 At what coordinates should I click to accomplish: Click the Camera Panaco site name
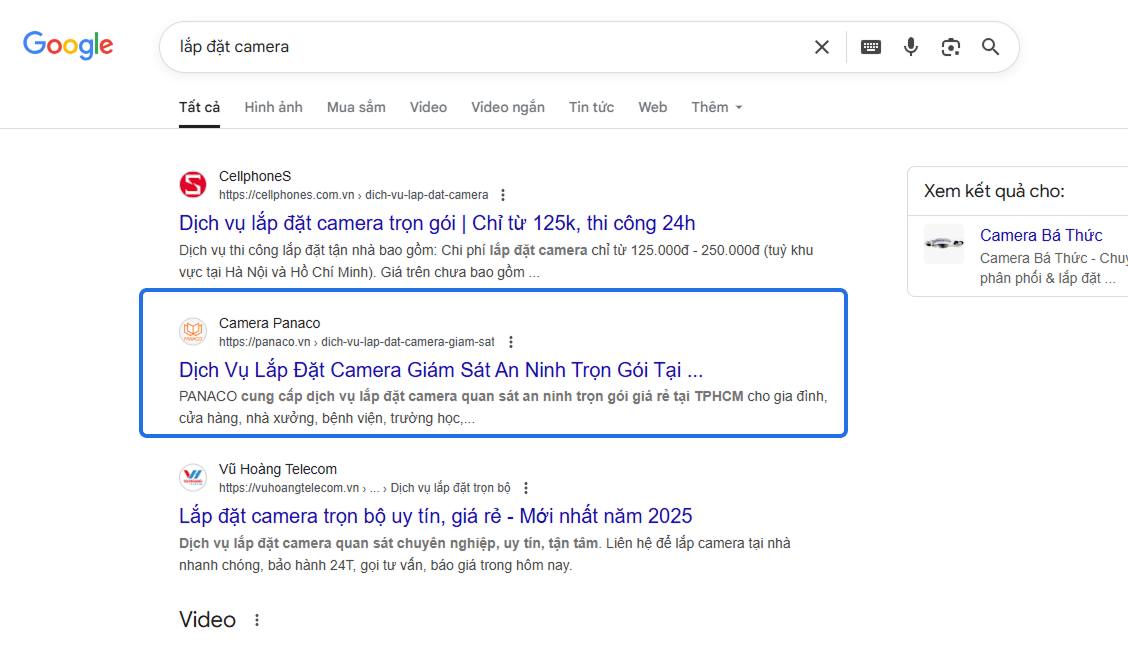270,323
